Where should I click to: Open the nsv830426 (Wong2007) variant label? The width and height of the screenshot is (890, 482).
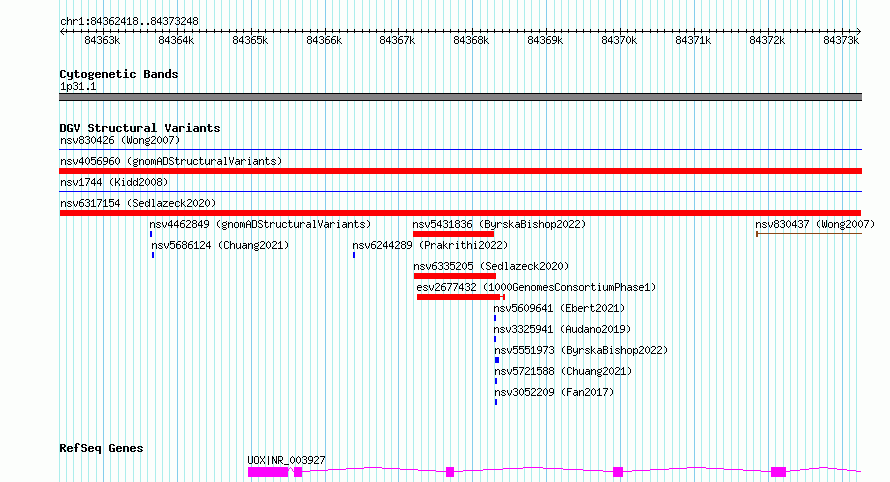point(120,140)
